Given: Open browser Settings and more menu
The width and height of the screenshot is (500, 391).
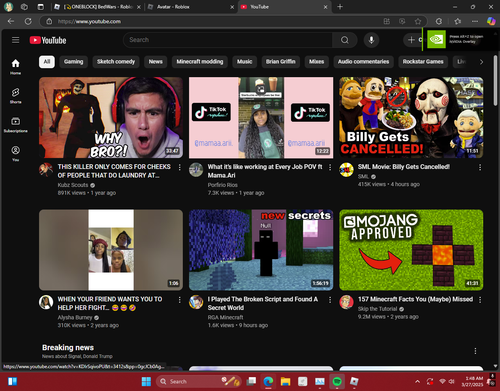Looking at the screenshot, I should coord(475,21).
